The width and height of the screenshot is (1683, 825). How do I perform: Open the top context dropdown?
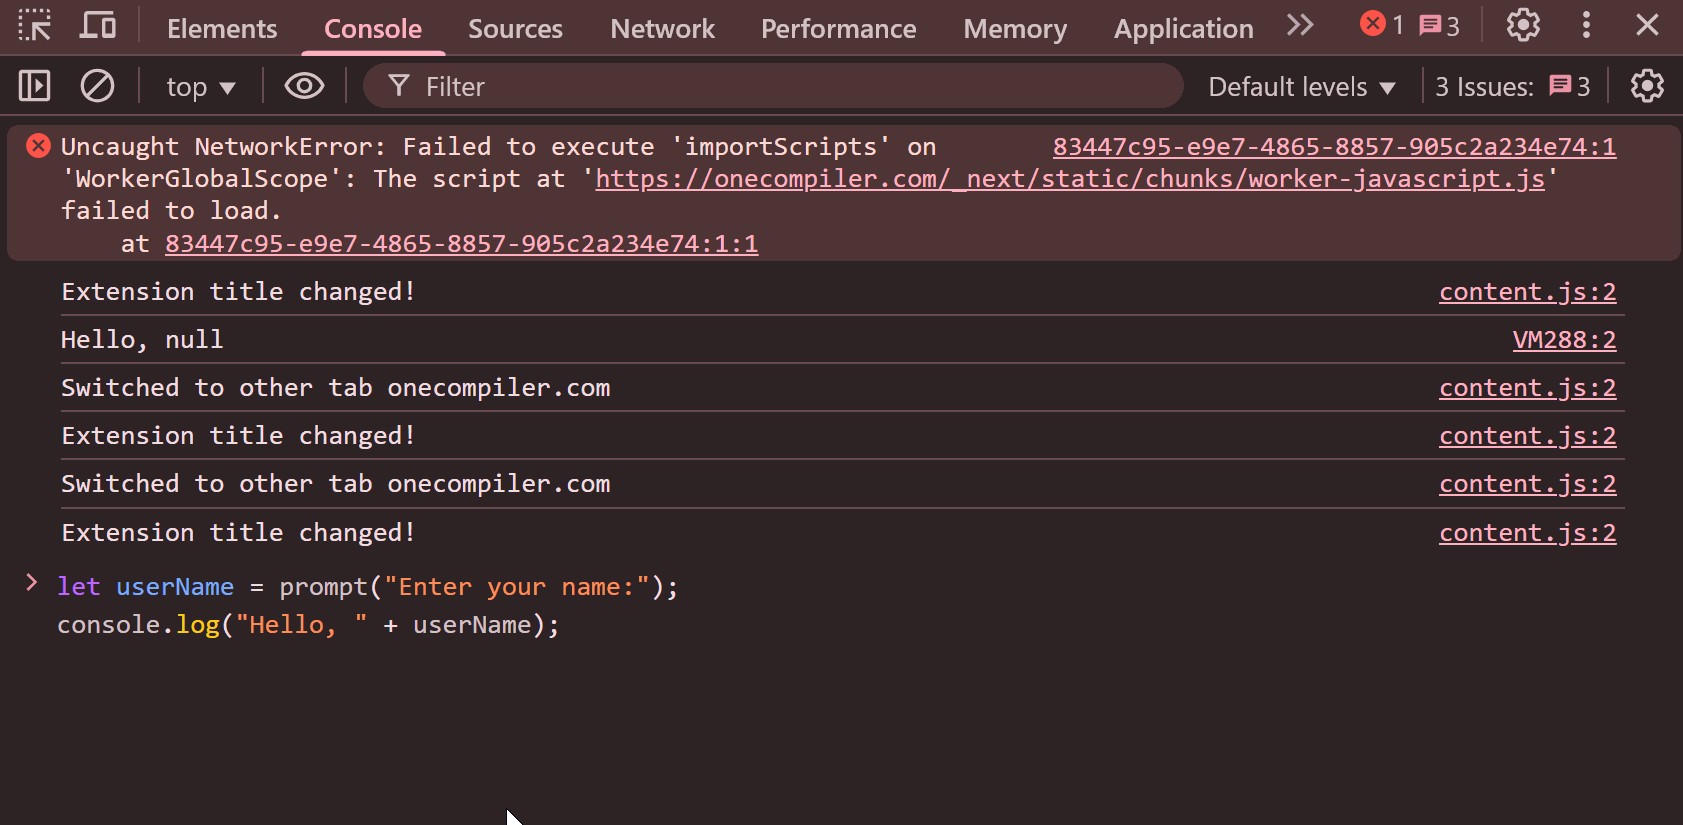[201, 88]
